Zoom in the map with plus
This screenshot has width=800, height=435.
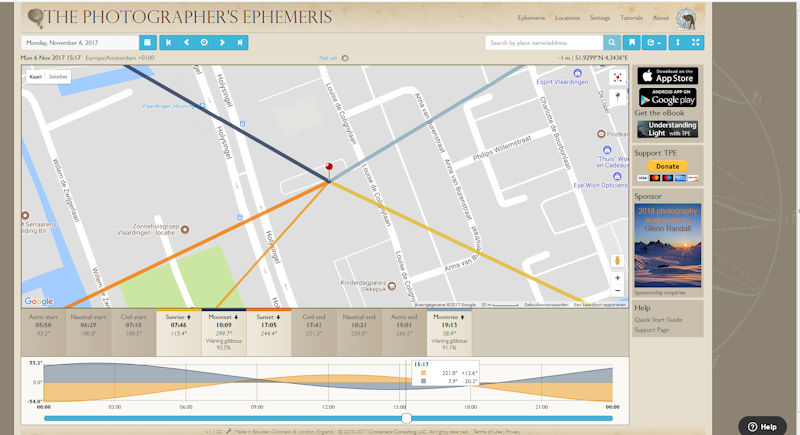pyautogui.click(x=617, y=278)
